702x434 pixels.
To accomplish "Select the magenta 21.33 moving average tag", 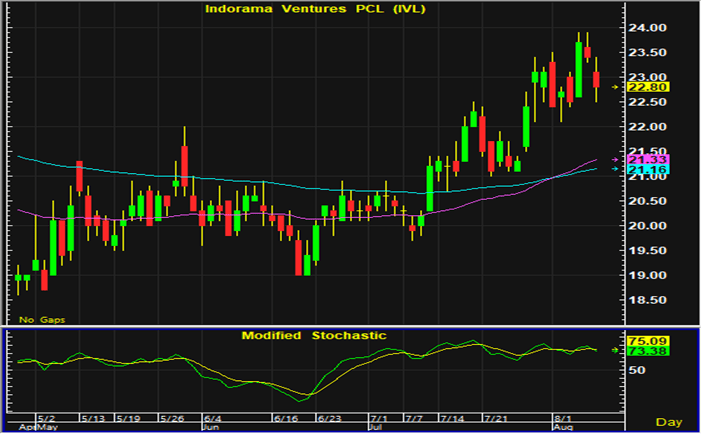I will point(641,160).
